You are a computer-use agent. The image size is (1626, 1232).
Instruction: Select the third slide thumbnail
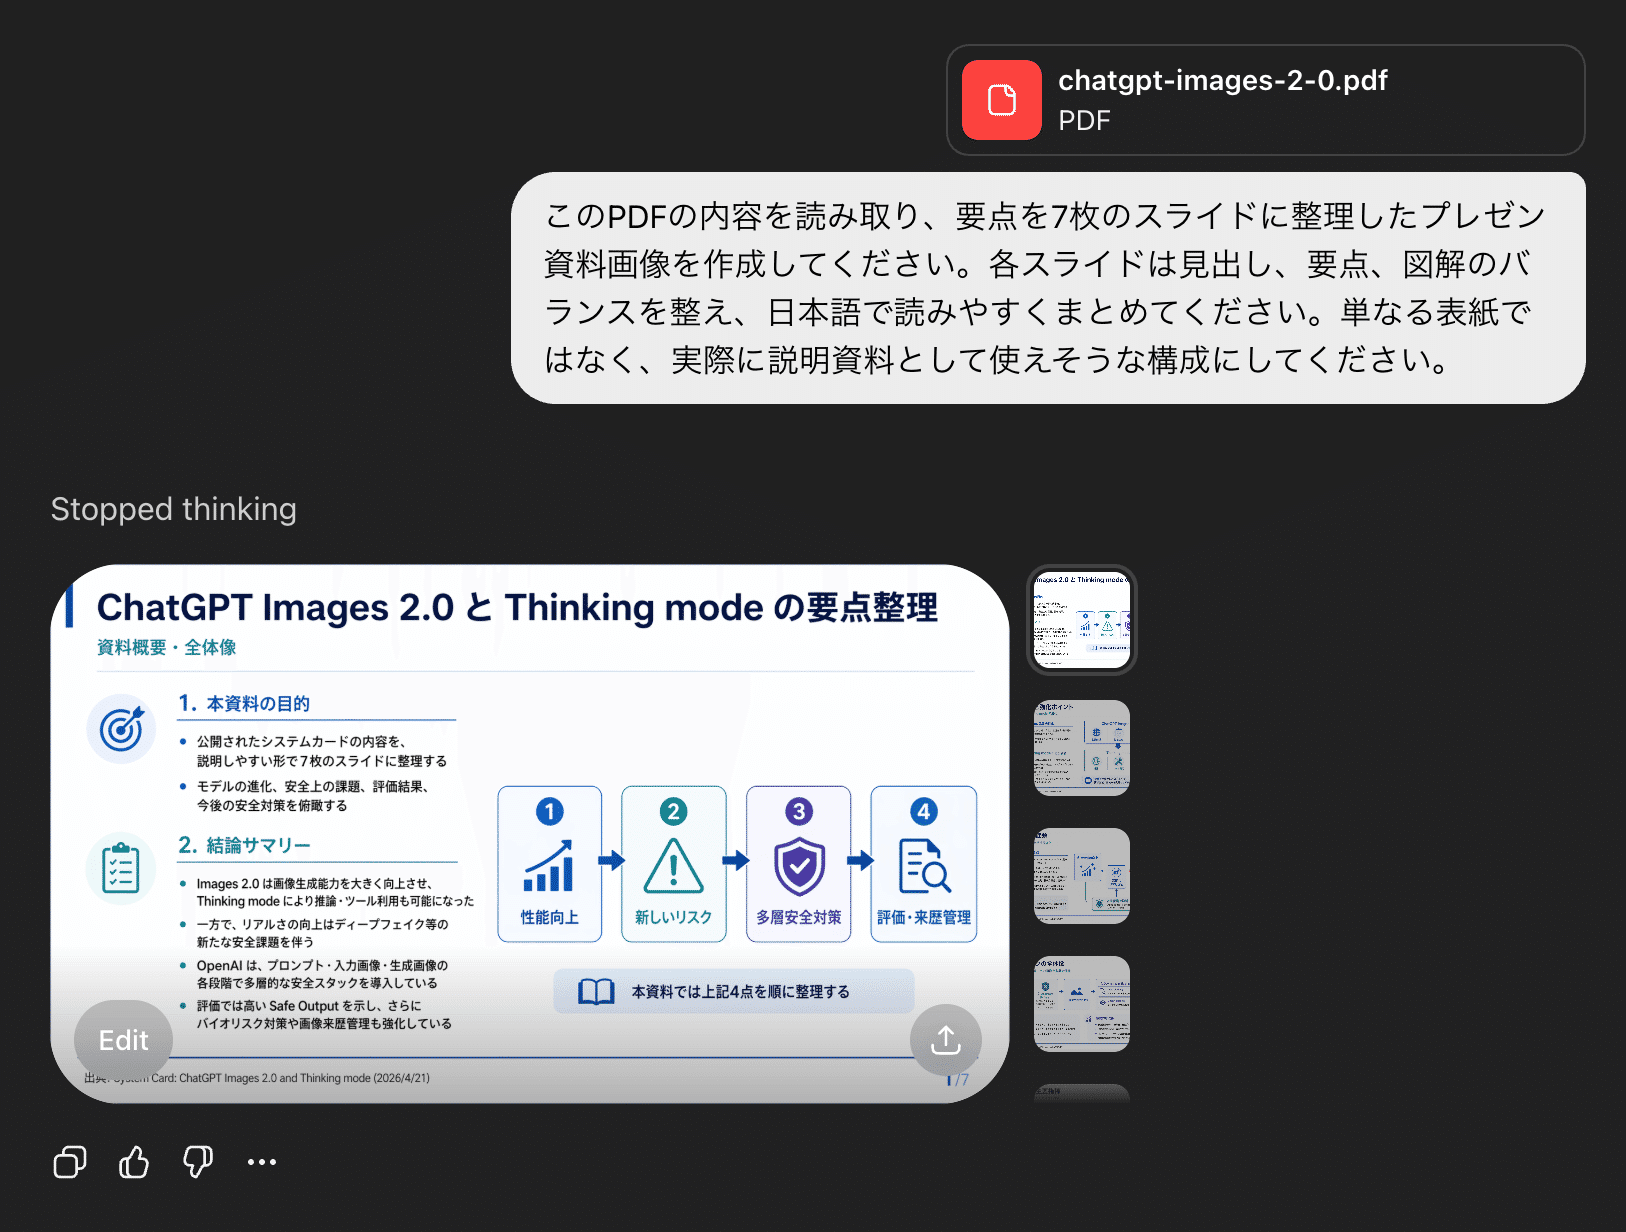click(x=1081, y=876)
